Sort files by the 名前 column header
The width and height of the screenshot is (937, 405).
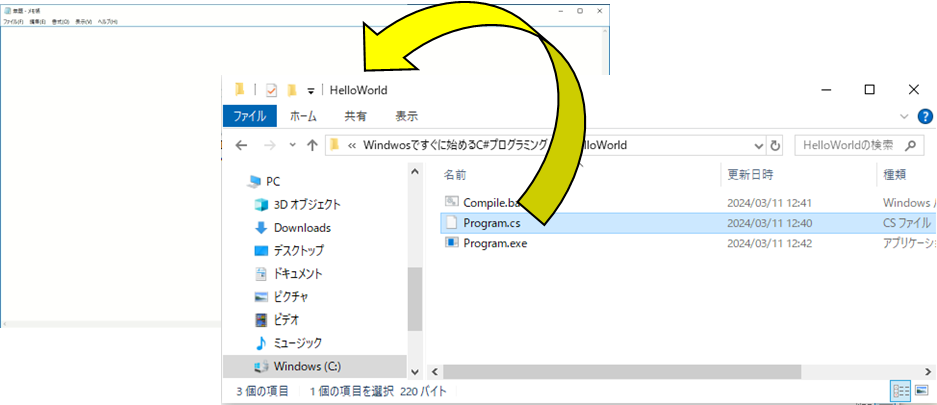(x=455, y=175)
